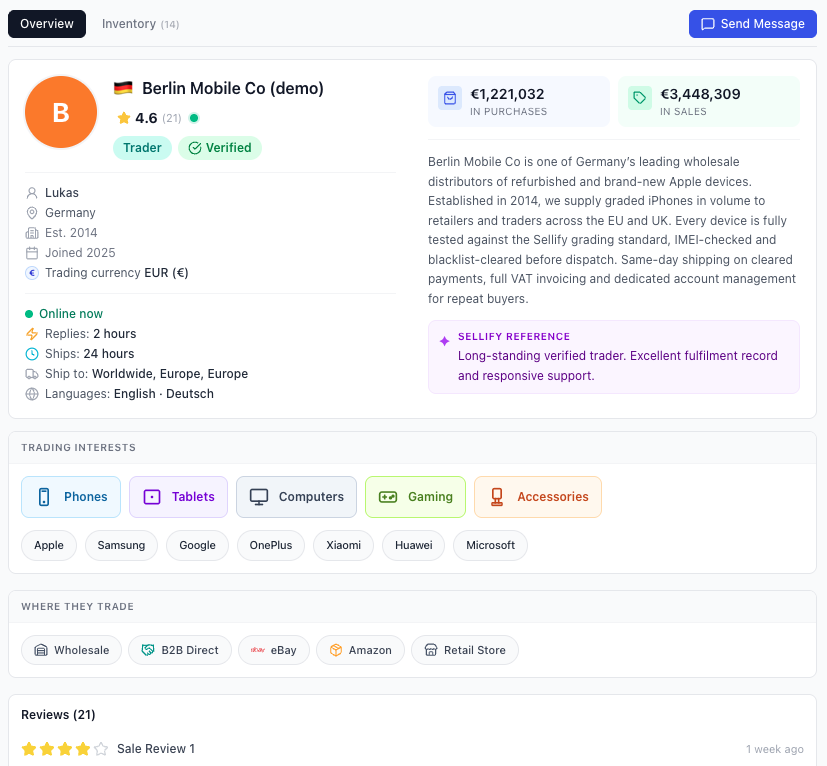The image size is (827, 766).
Task: Click the Online now status text
Action: 71,314
